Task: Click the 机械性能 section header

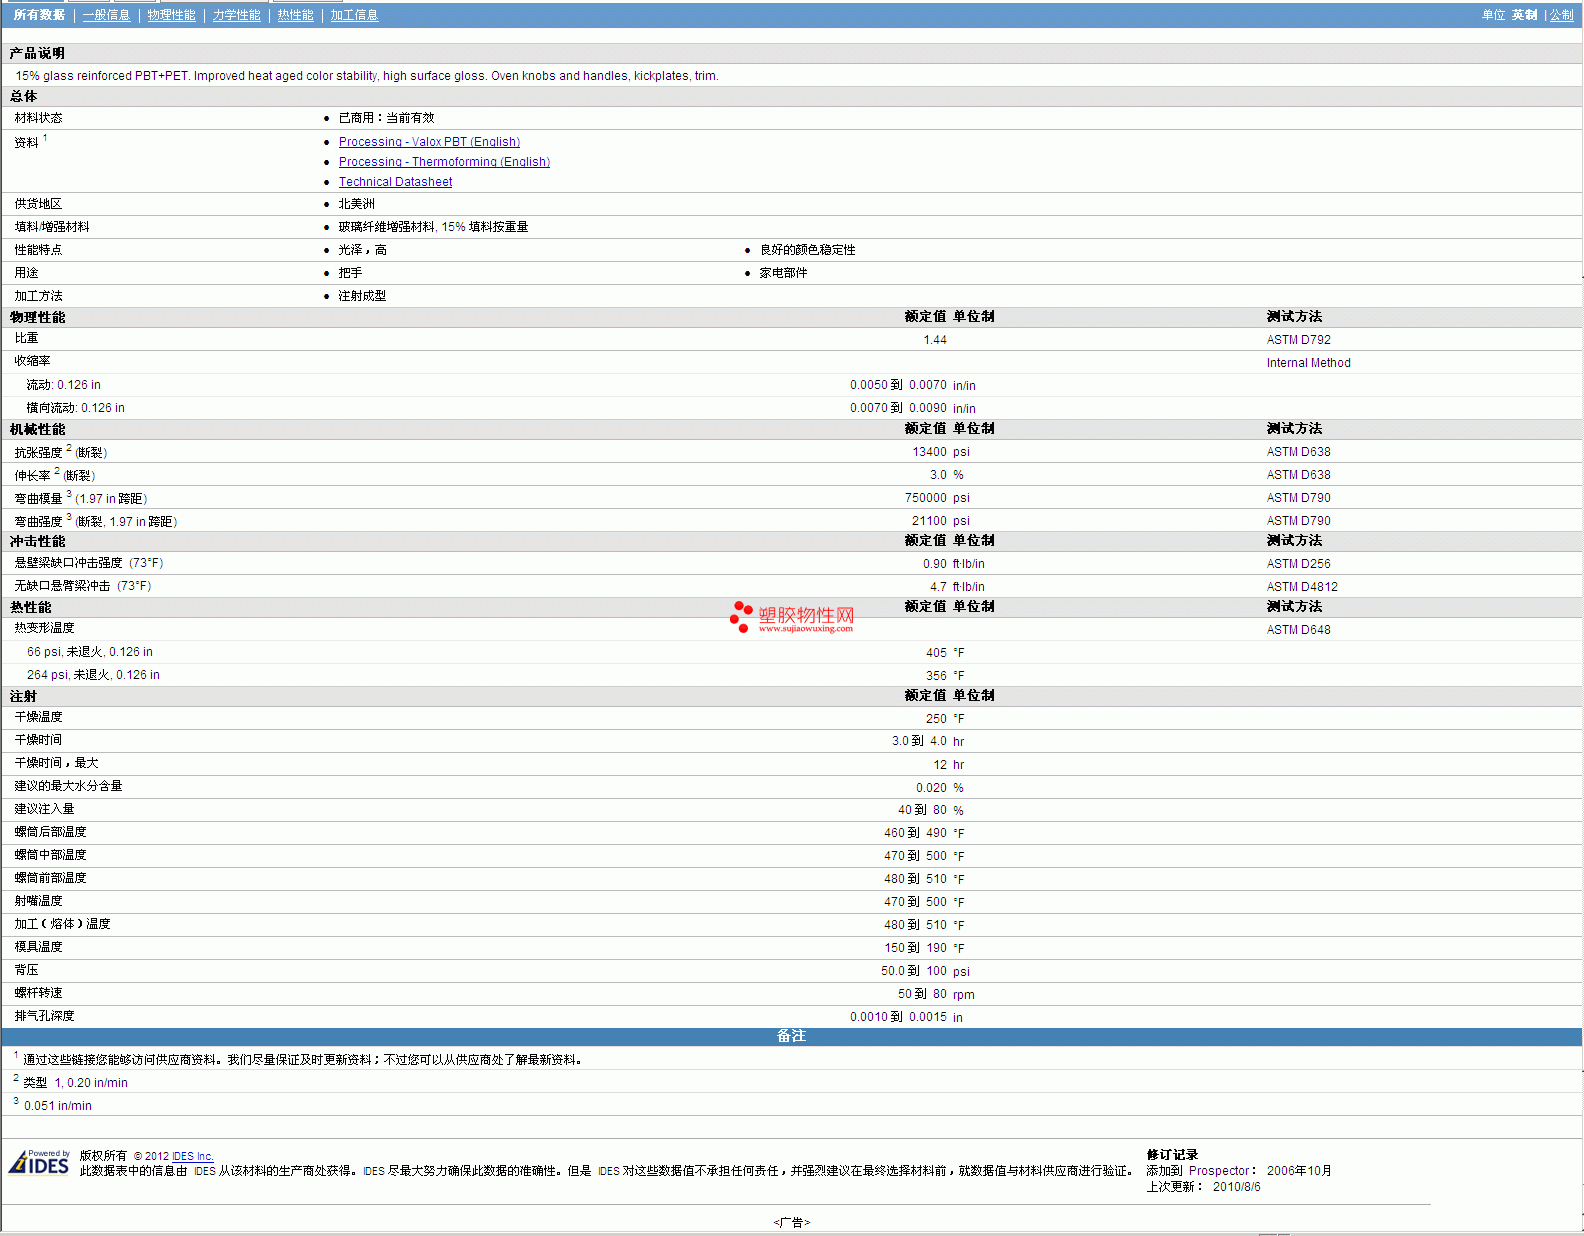Action: point(37,429)
